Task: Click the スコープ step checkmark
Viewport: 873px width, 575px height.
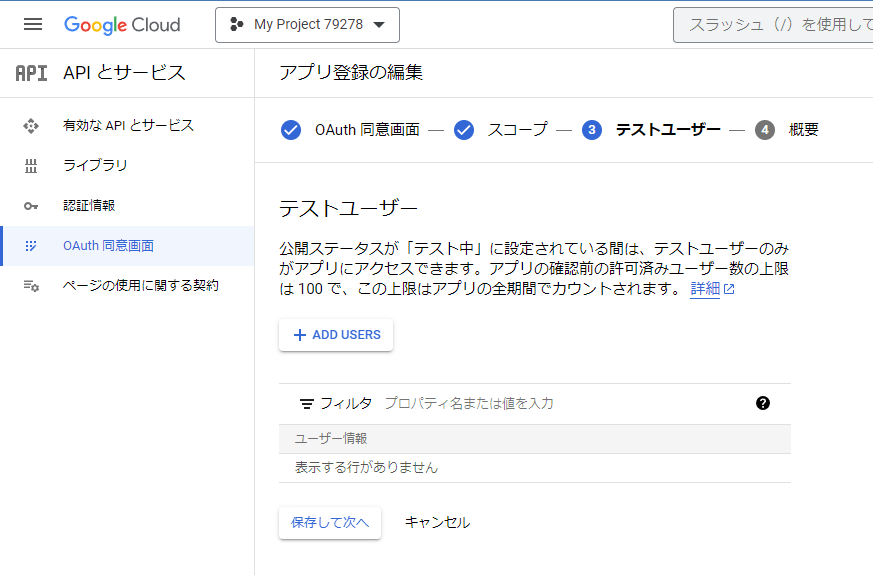Action: (x=464, y=130)
